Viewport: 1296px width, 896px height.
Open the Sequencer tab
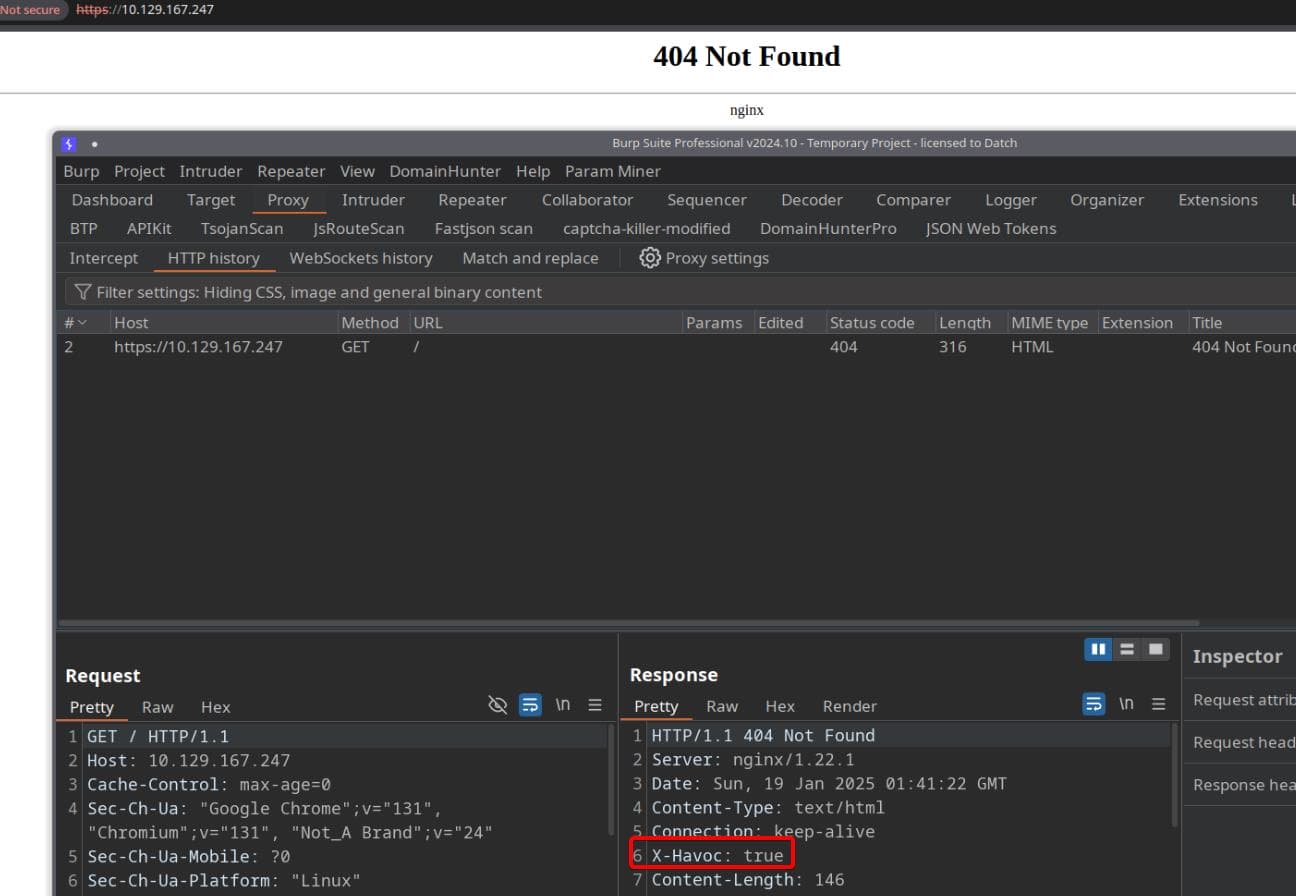707,200
